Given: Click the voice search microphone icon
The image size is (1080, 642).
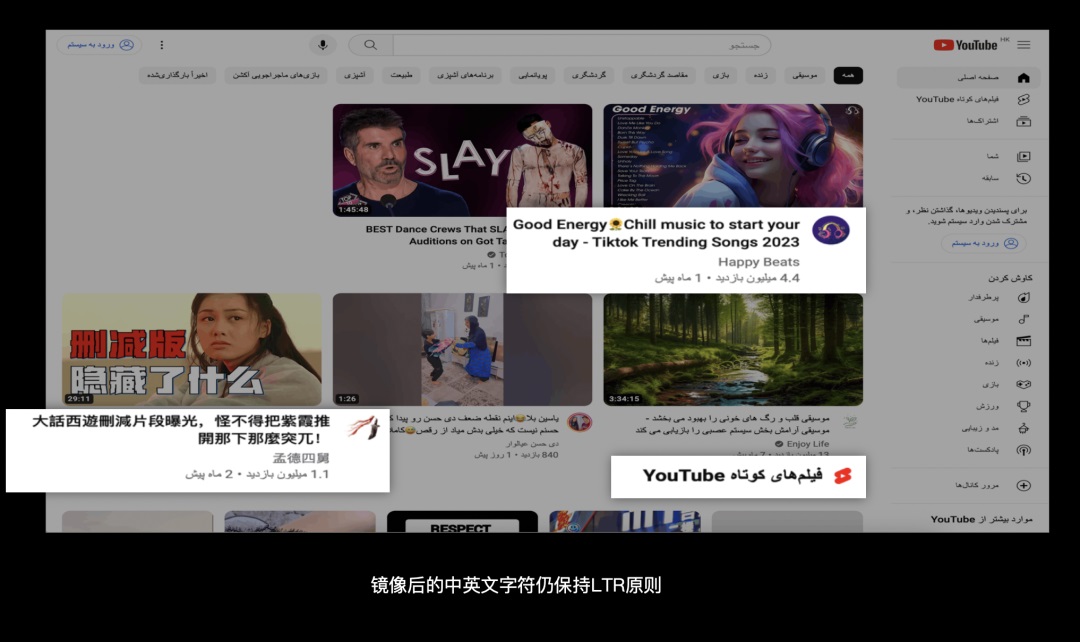Looking at the screenshot, I should pyautogui.click(x=321, y=44).
